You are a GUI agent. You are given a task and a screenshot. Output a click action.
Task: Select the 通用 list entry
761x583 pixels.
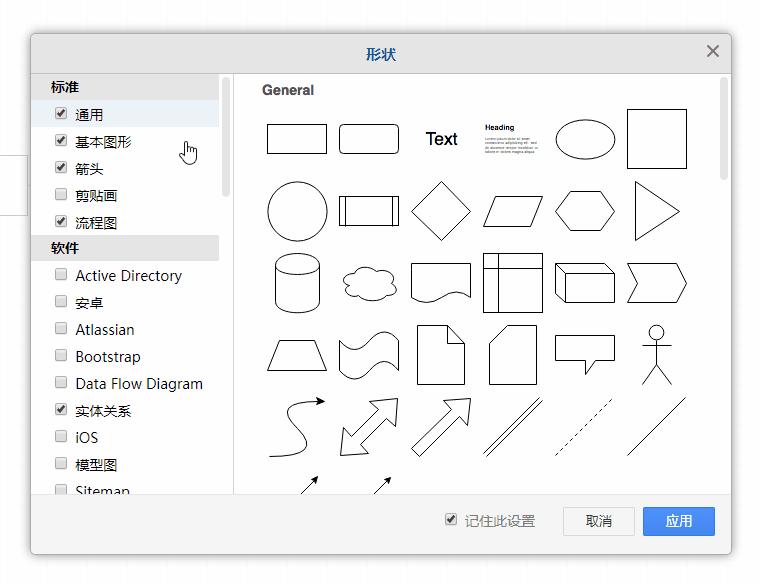point(89,115)
